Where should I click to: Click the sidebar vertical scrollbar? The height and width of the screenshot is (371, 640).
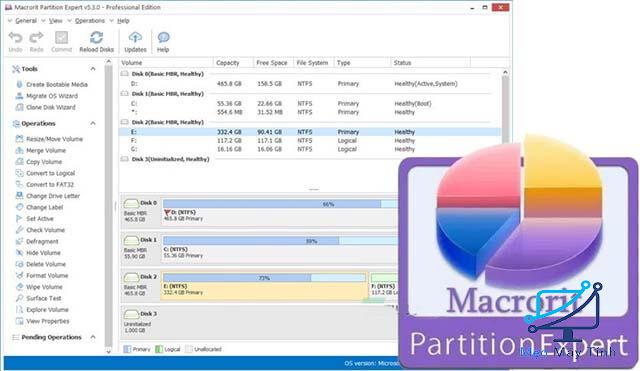click(109, 206)
